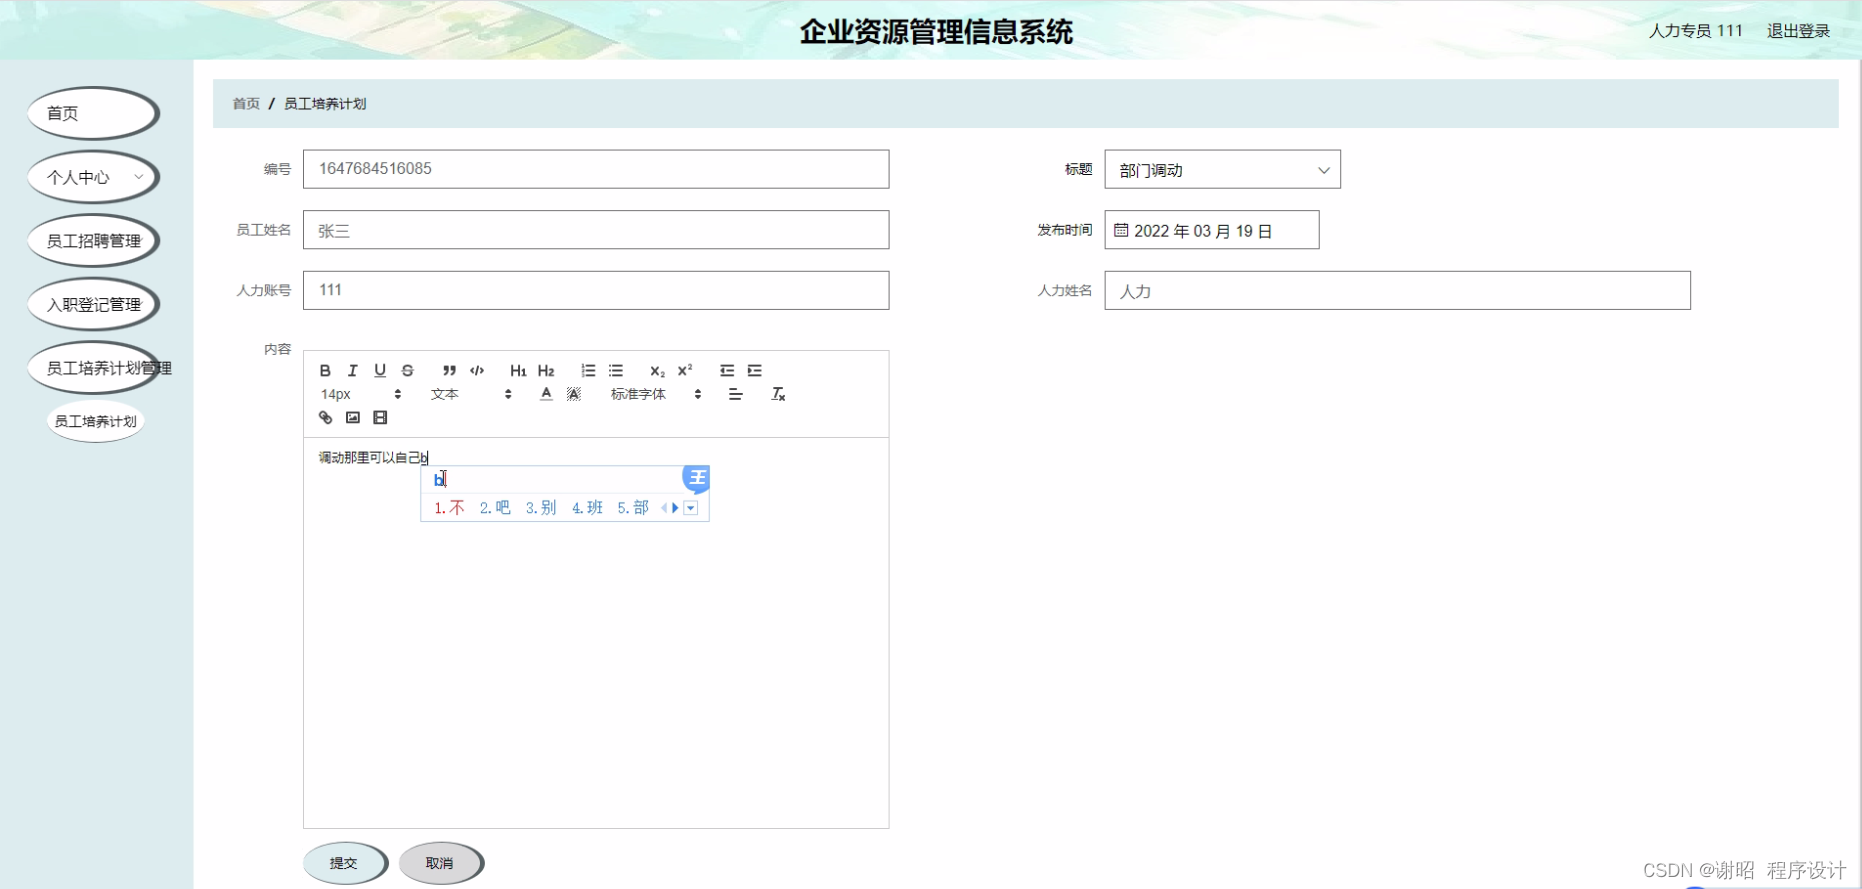
Task: Insert a code block with the code icon
Action: pos(477,370)
